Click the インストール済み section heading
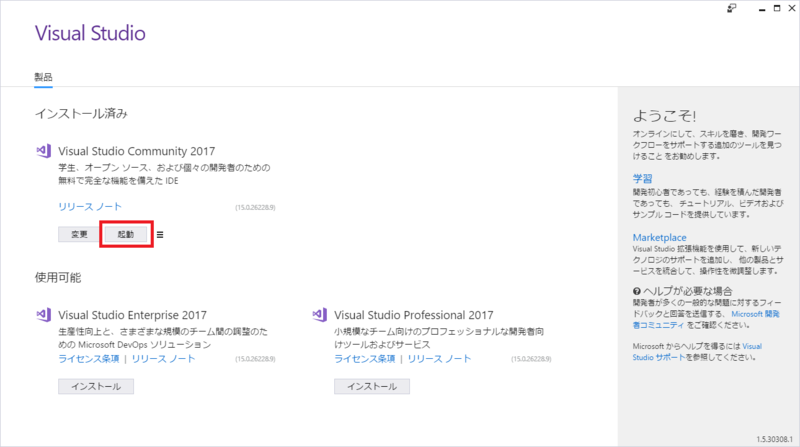Screen dimensions: 800x447 tap(81, 113)
